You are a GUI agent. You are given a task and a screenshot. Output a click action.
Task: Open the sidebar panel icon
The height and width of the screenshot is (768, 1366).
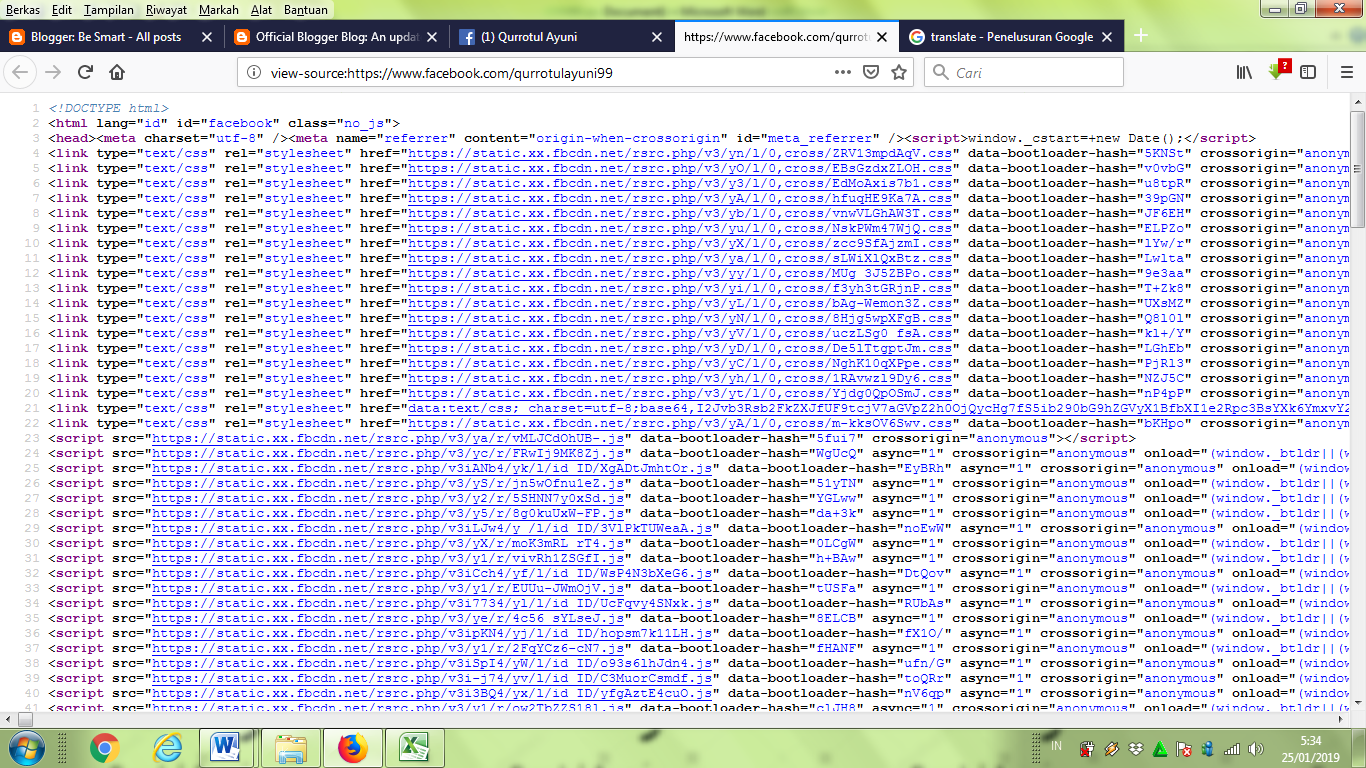(1308, 71)
